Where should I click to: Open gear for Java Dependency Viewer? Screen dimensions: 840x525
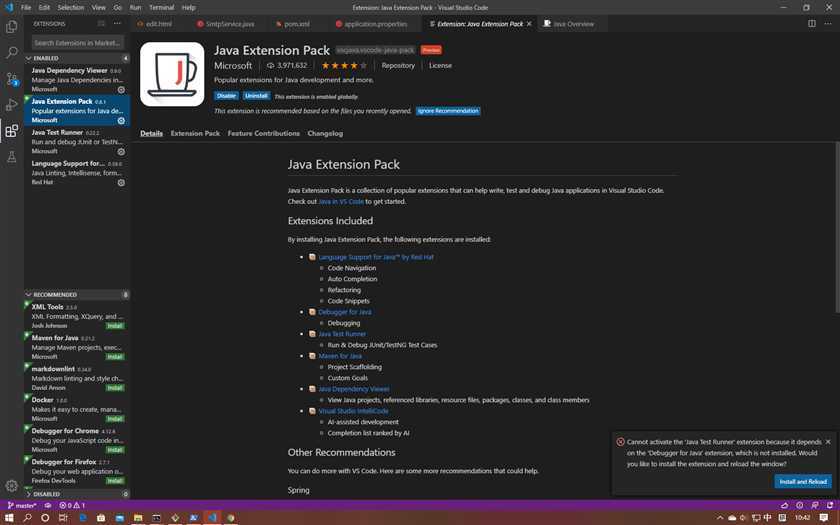pyautogui.click(x=121, y=89)
